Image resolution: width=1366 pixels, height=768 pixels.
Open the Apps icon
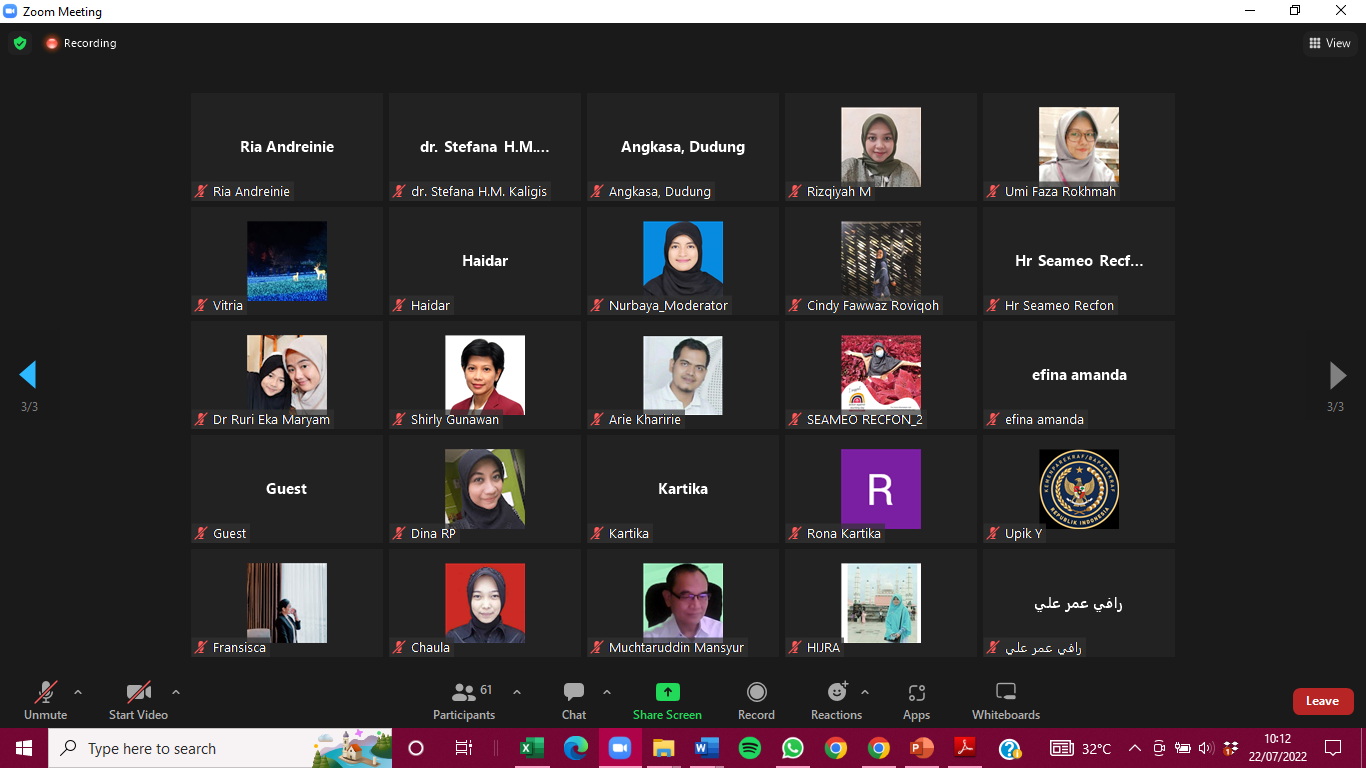point(916,692)
